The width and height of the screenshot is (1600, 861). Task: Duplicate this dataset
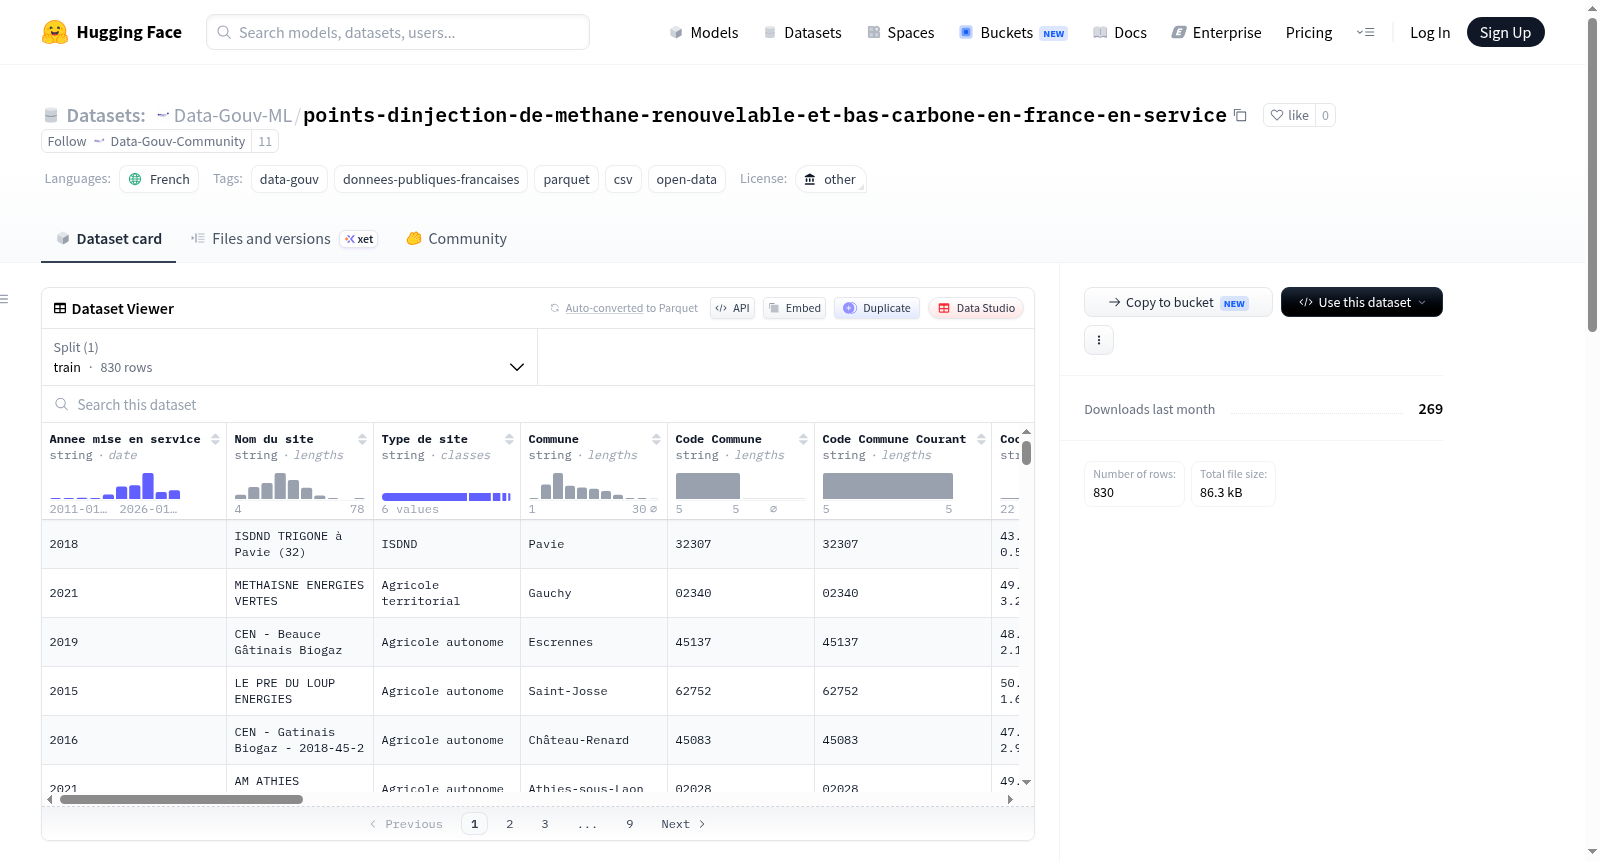pos(877,308)
